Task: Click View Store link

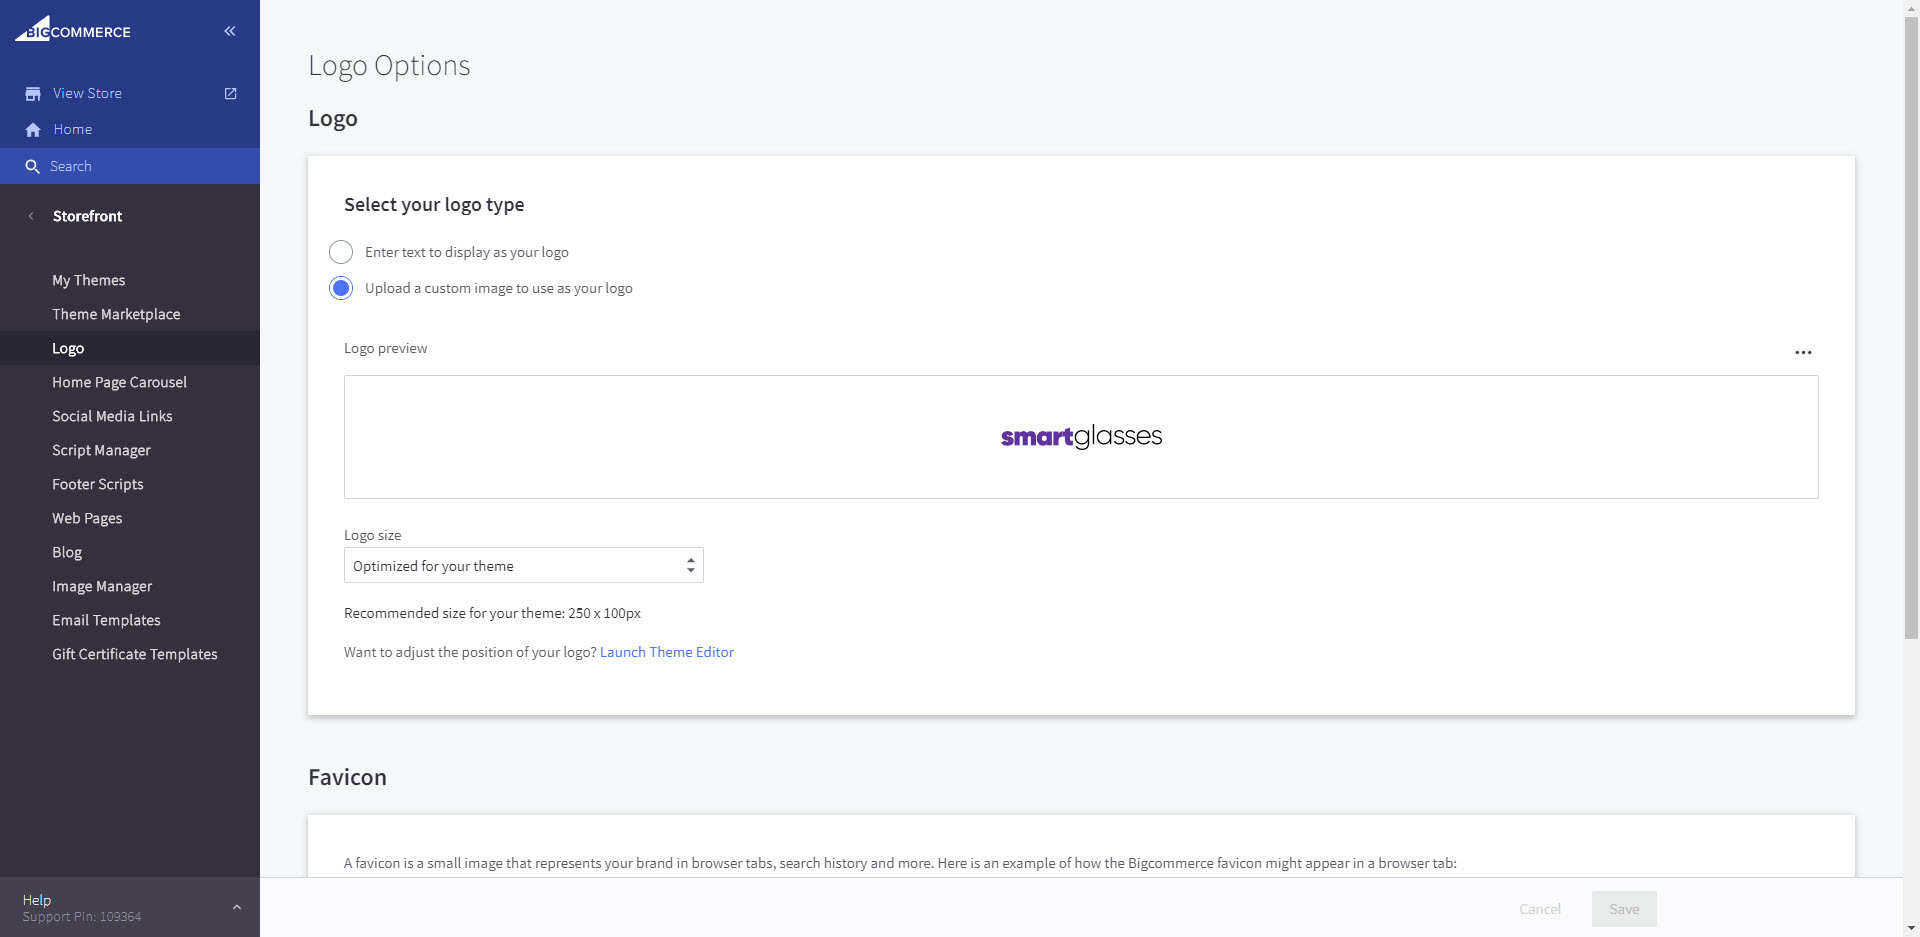Action: (87, 93)
